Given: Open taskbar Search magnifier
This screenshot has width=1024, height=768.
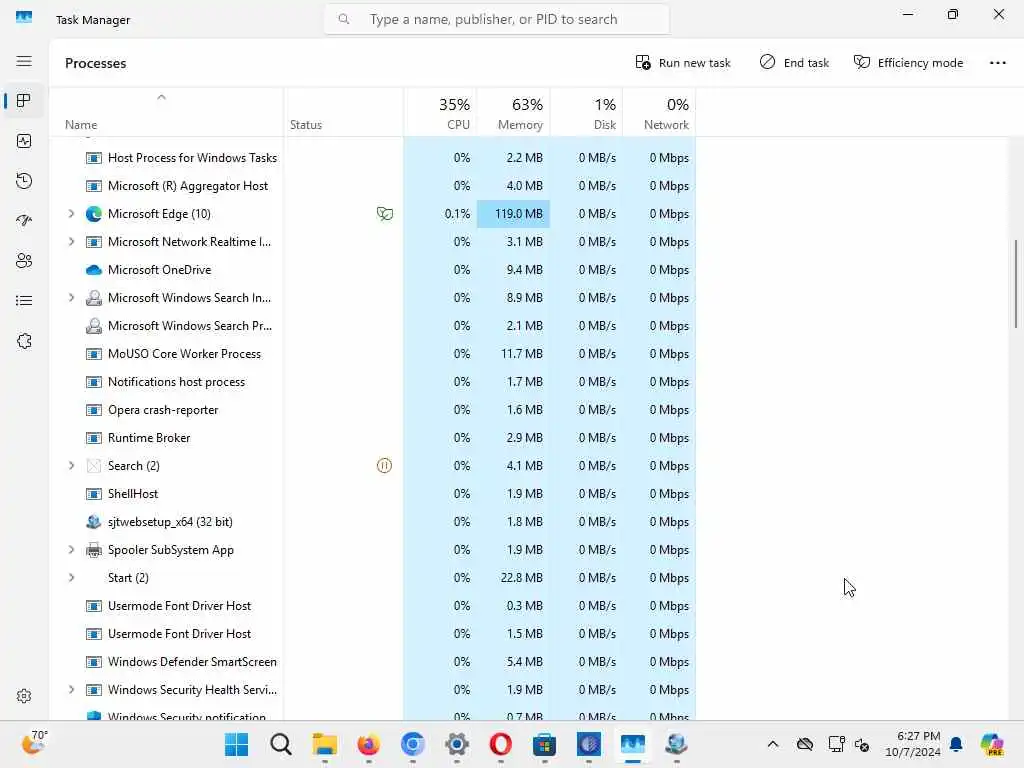Looking at the screenshot, I should (281, 744).
